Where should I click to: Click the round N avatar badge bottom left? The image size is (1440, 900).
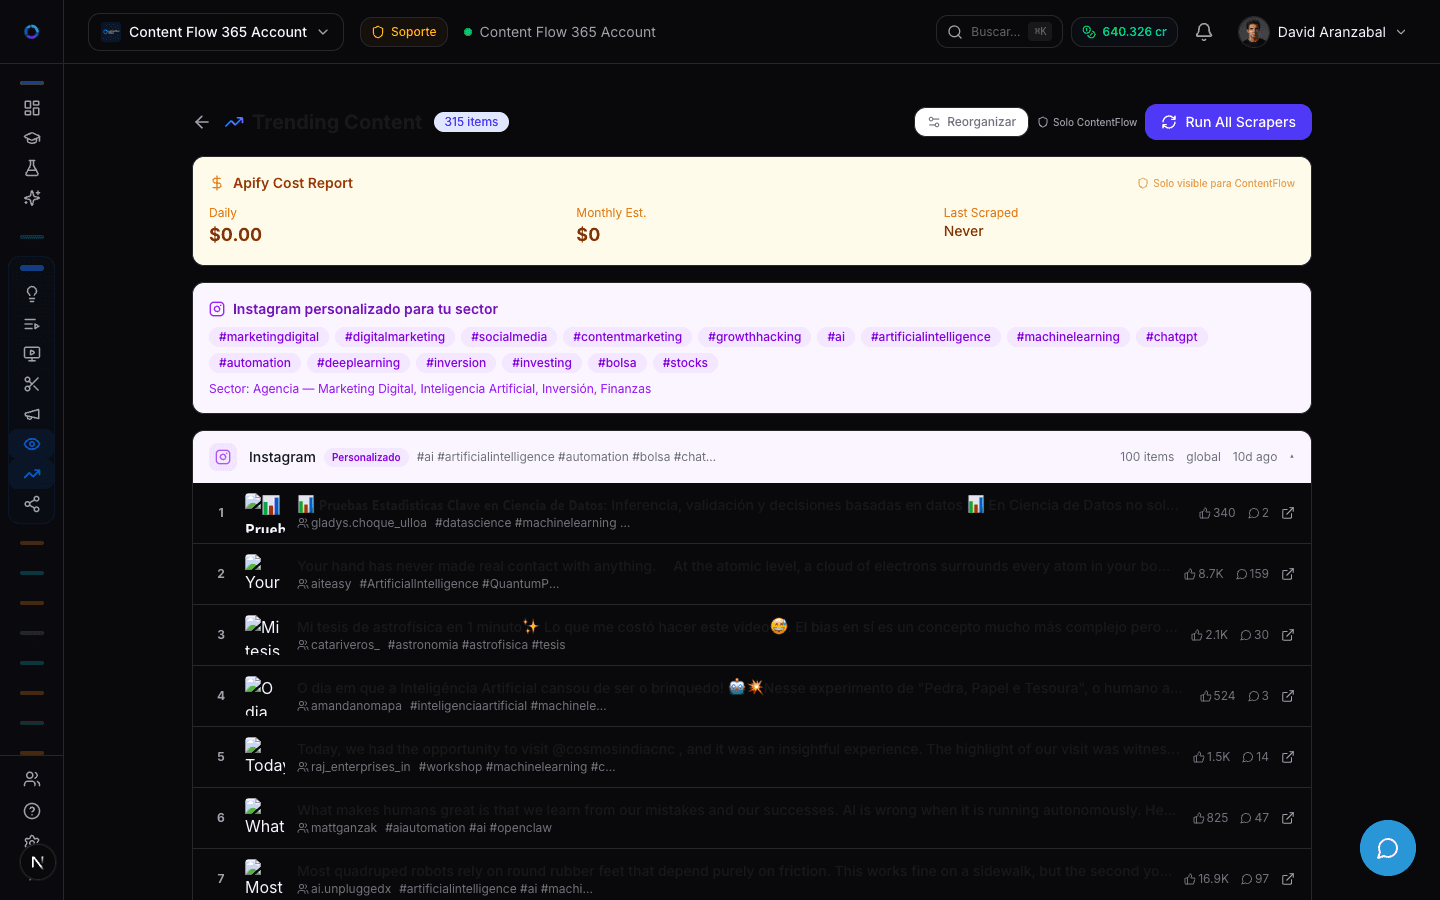[x=38, y=862]
